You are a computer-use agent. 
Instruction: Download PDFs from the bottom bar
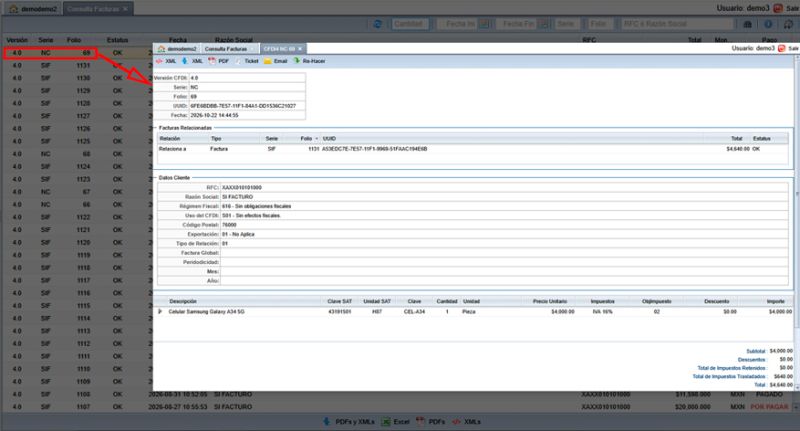(431, 422)
